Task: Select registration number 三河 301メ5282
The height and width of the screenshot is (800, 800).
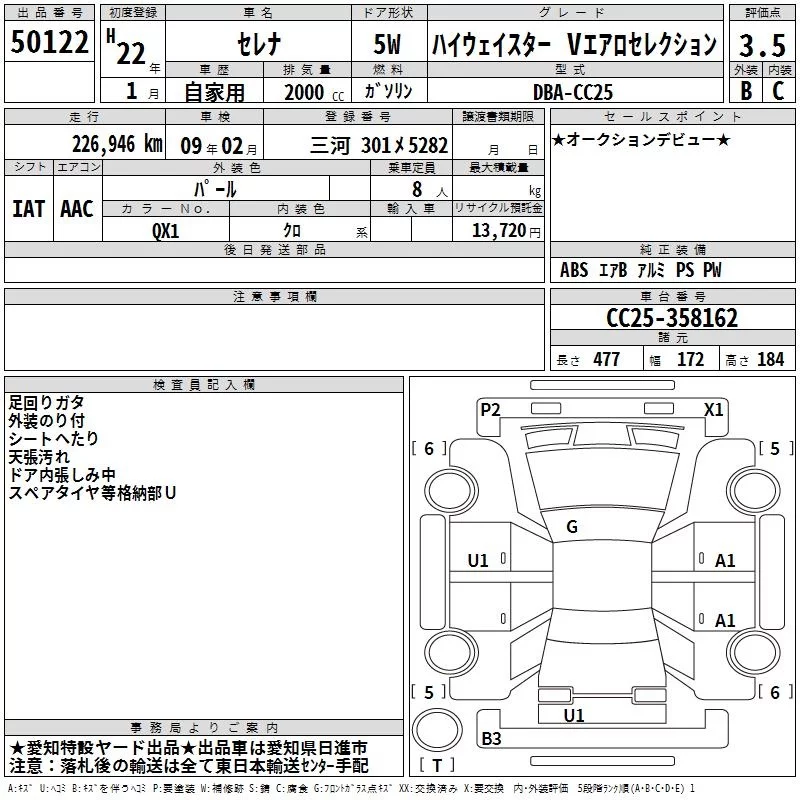Action: pyautogui.click(x=379, y=146)
